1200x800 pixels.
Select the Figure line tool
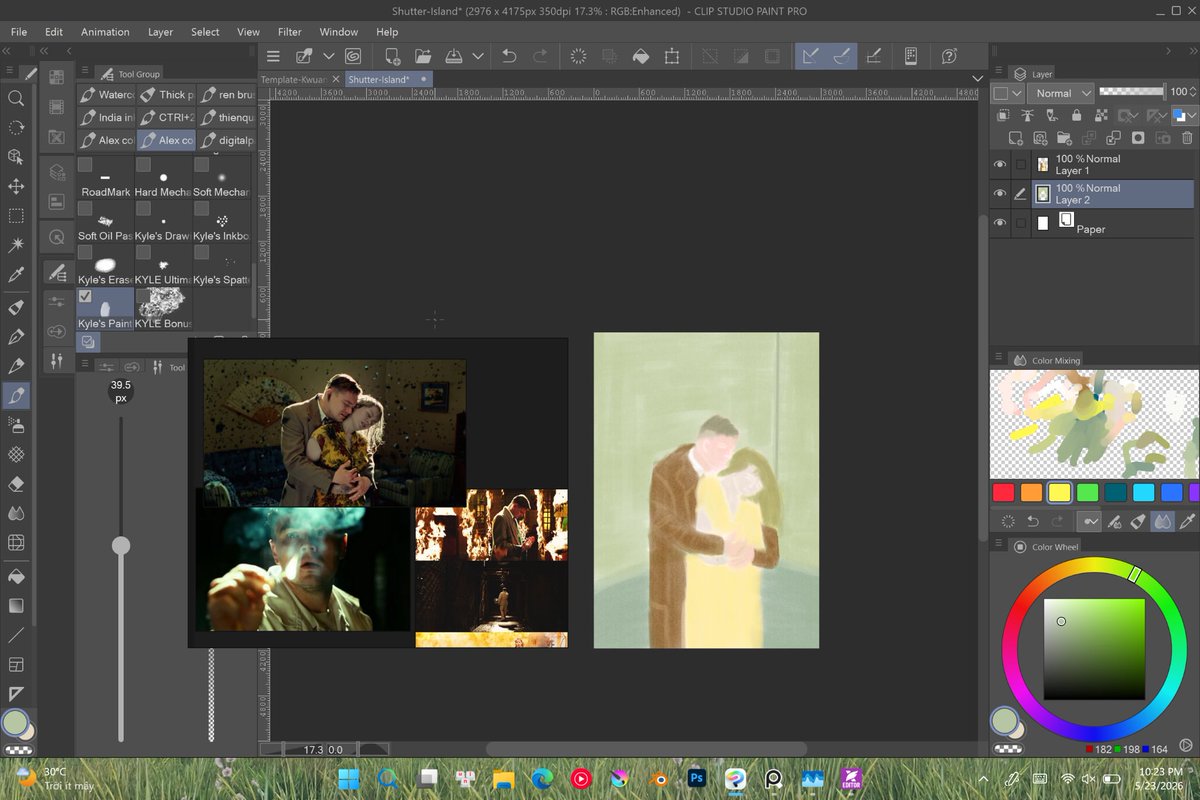pyautogui.click(x=16, y=635)
